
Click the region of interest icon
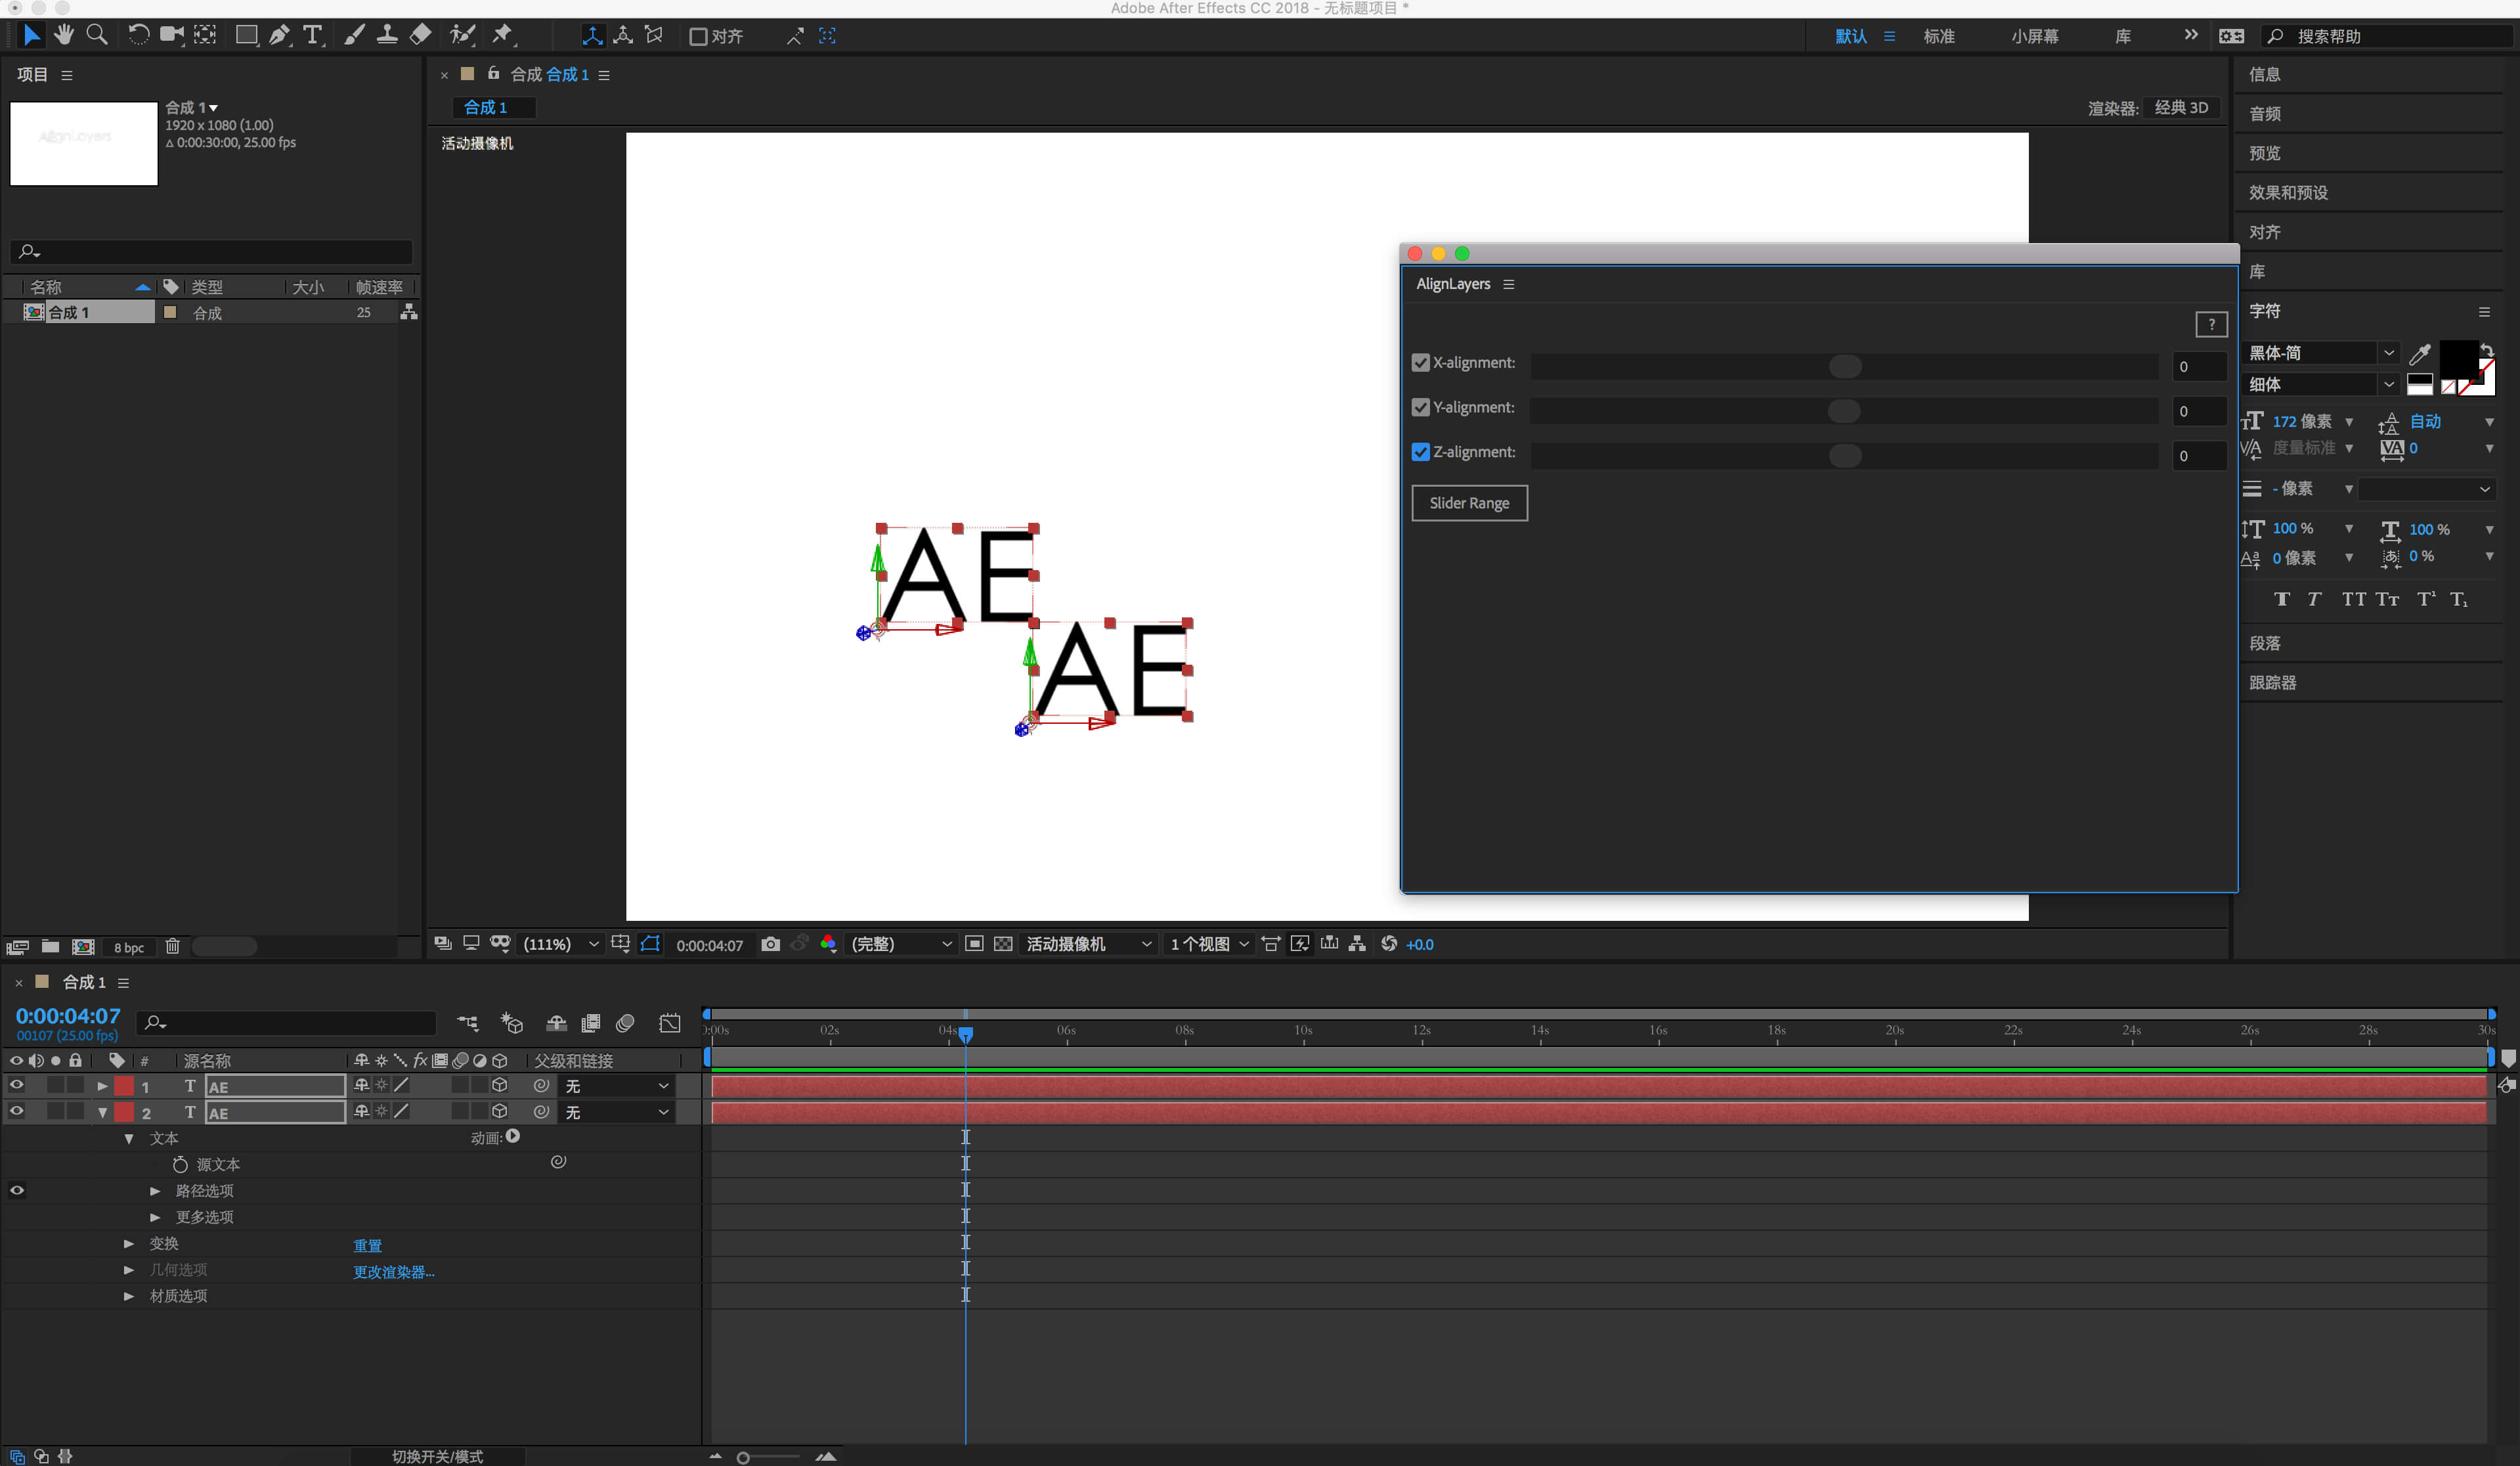coord(974,944)
